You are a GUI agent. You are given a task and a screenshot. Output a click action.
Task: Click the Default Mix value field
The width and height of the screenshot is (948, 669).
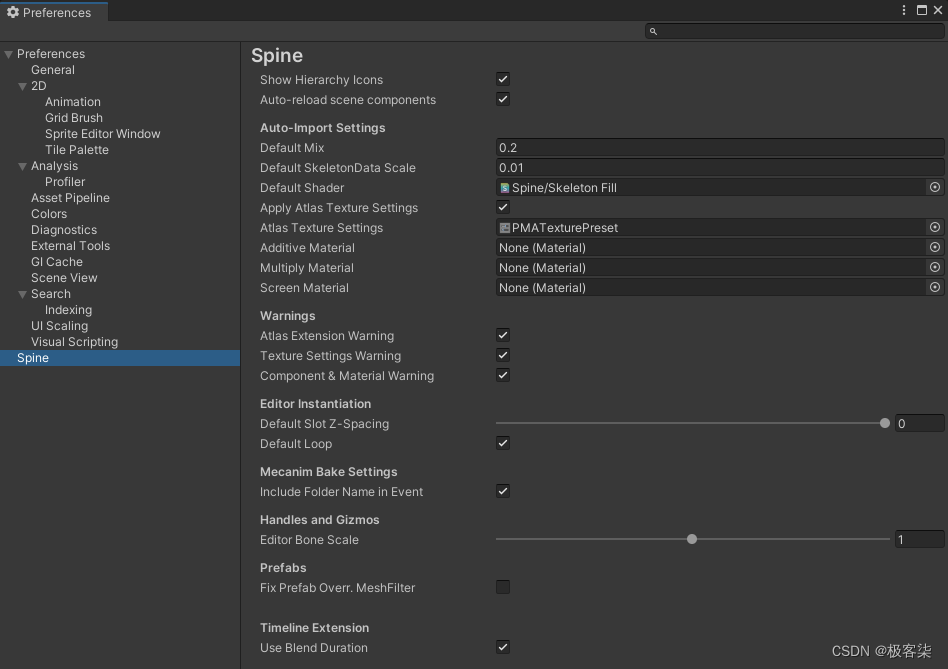coord(720,148)
